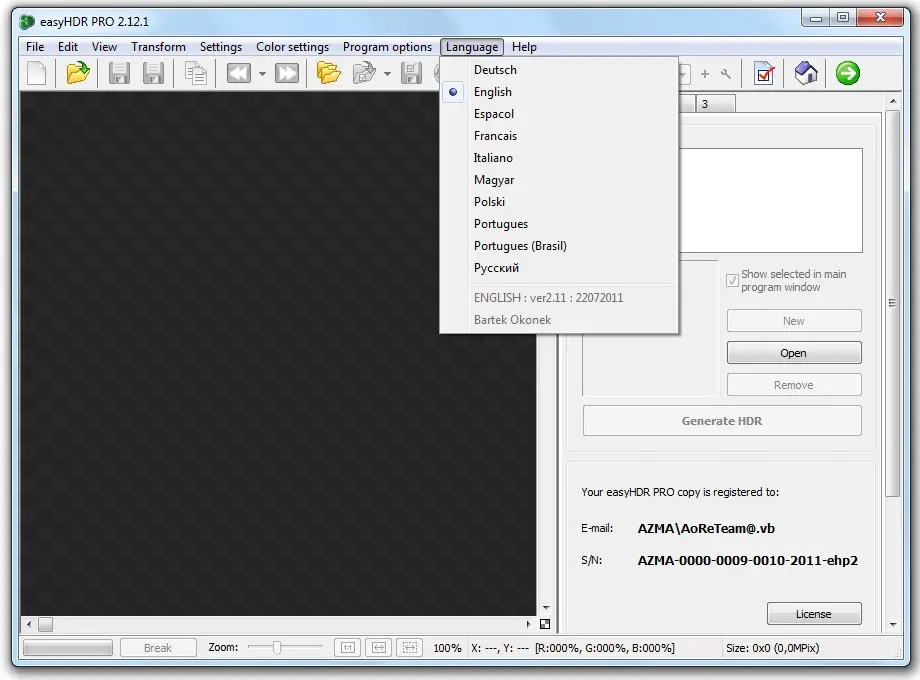Click the right panel vertical scrollbar thumb

click(x=892, y=303)
